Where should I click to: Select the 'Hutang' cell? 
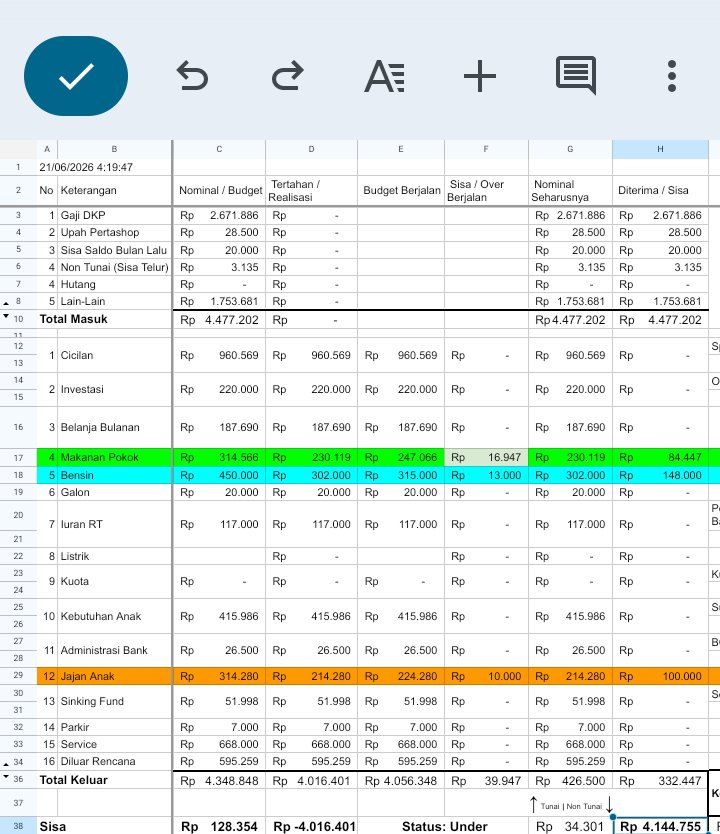(114, 284)
